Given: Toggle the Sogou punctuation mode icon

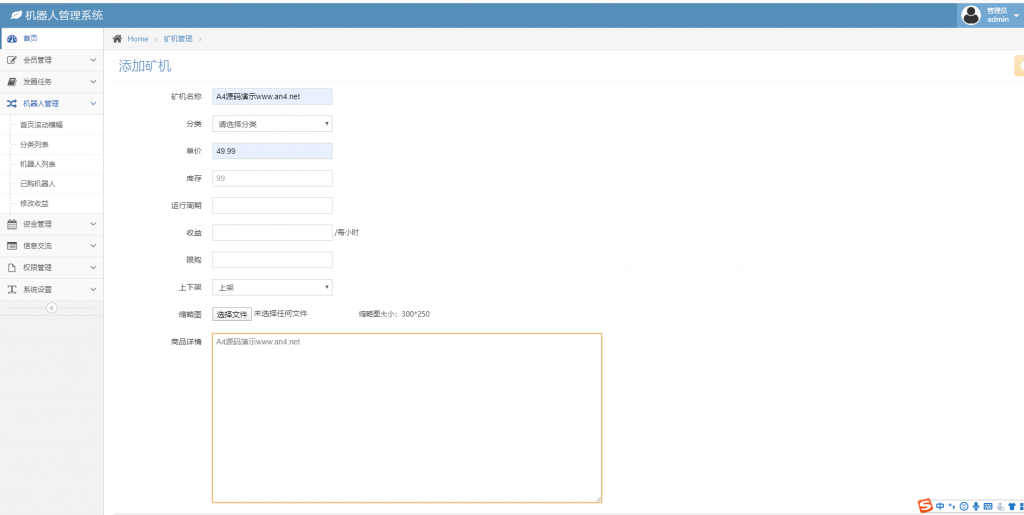Looking at the screenshot, I should [952, 506].
